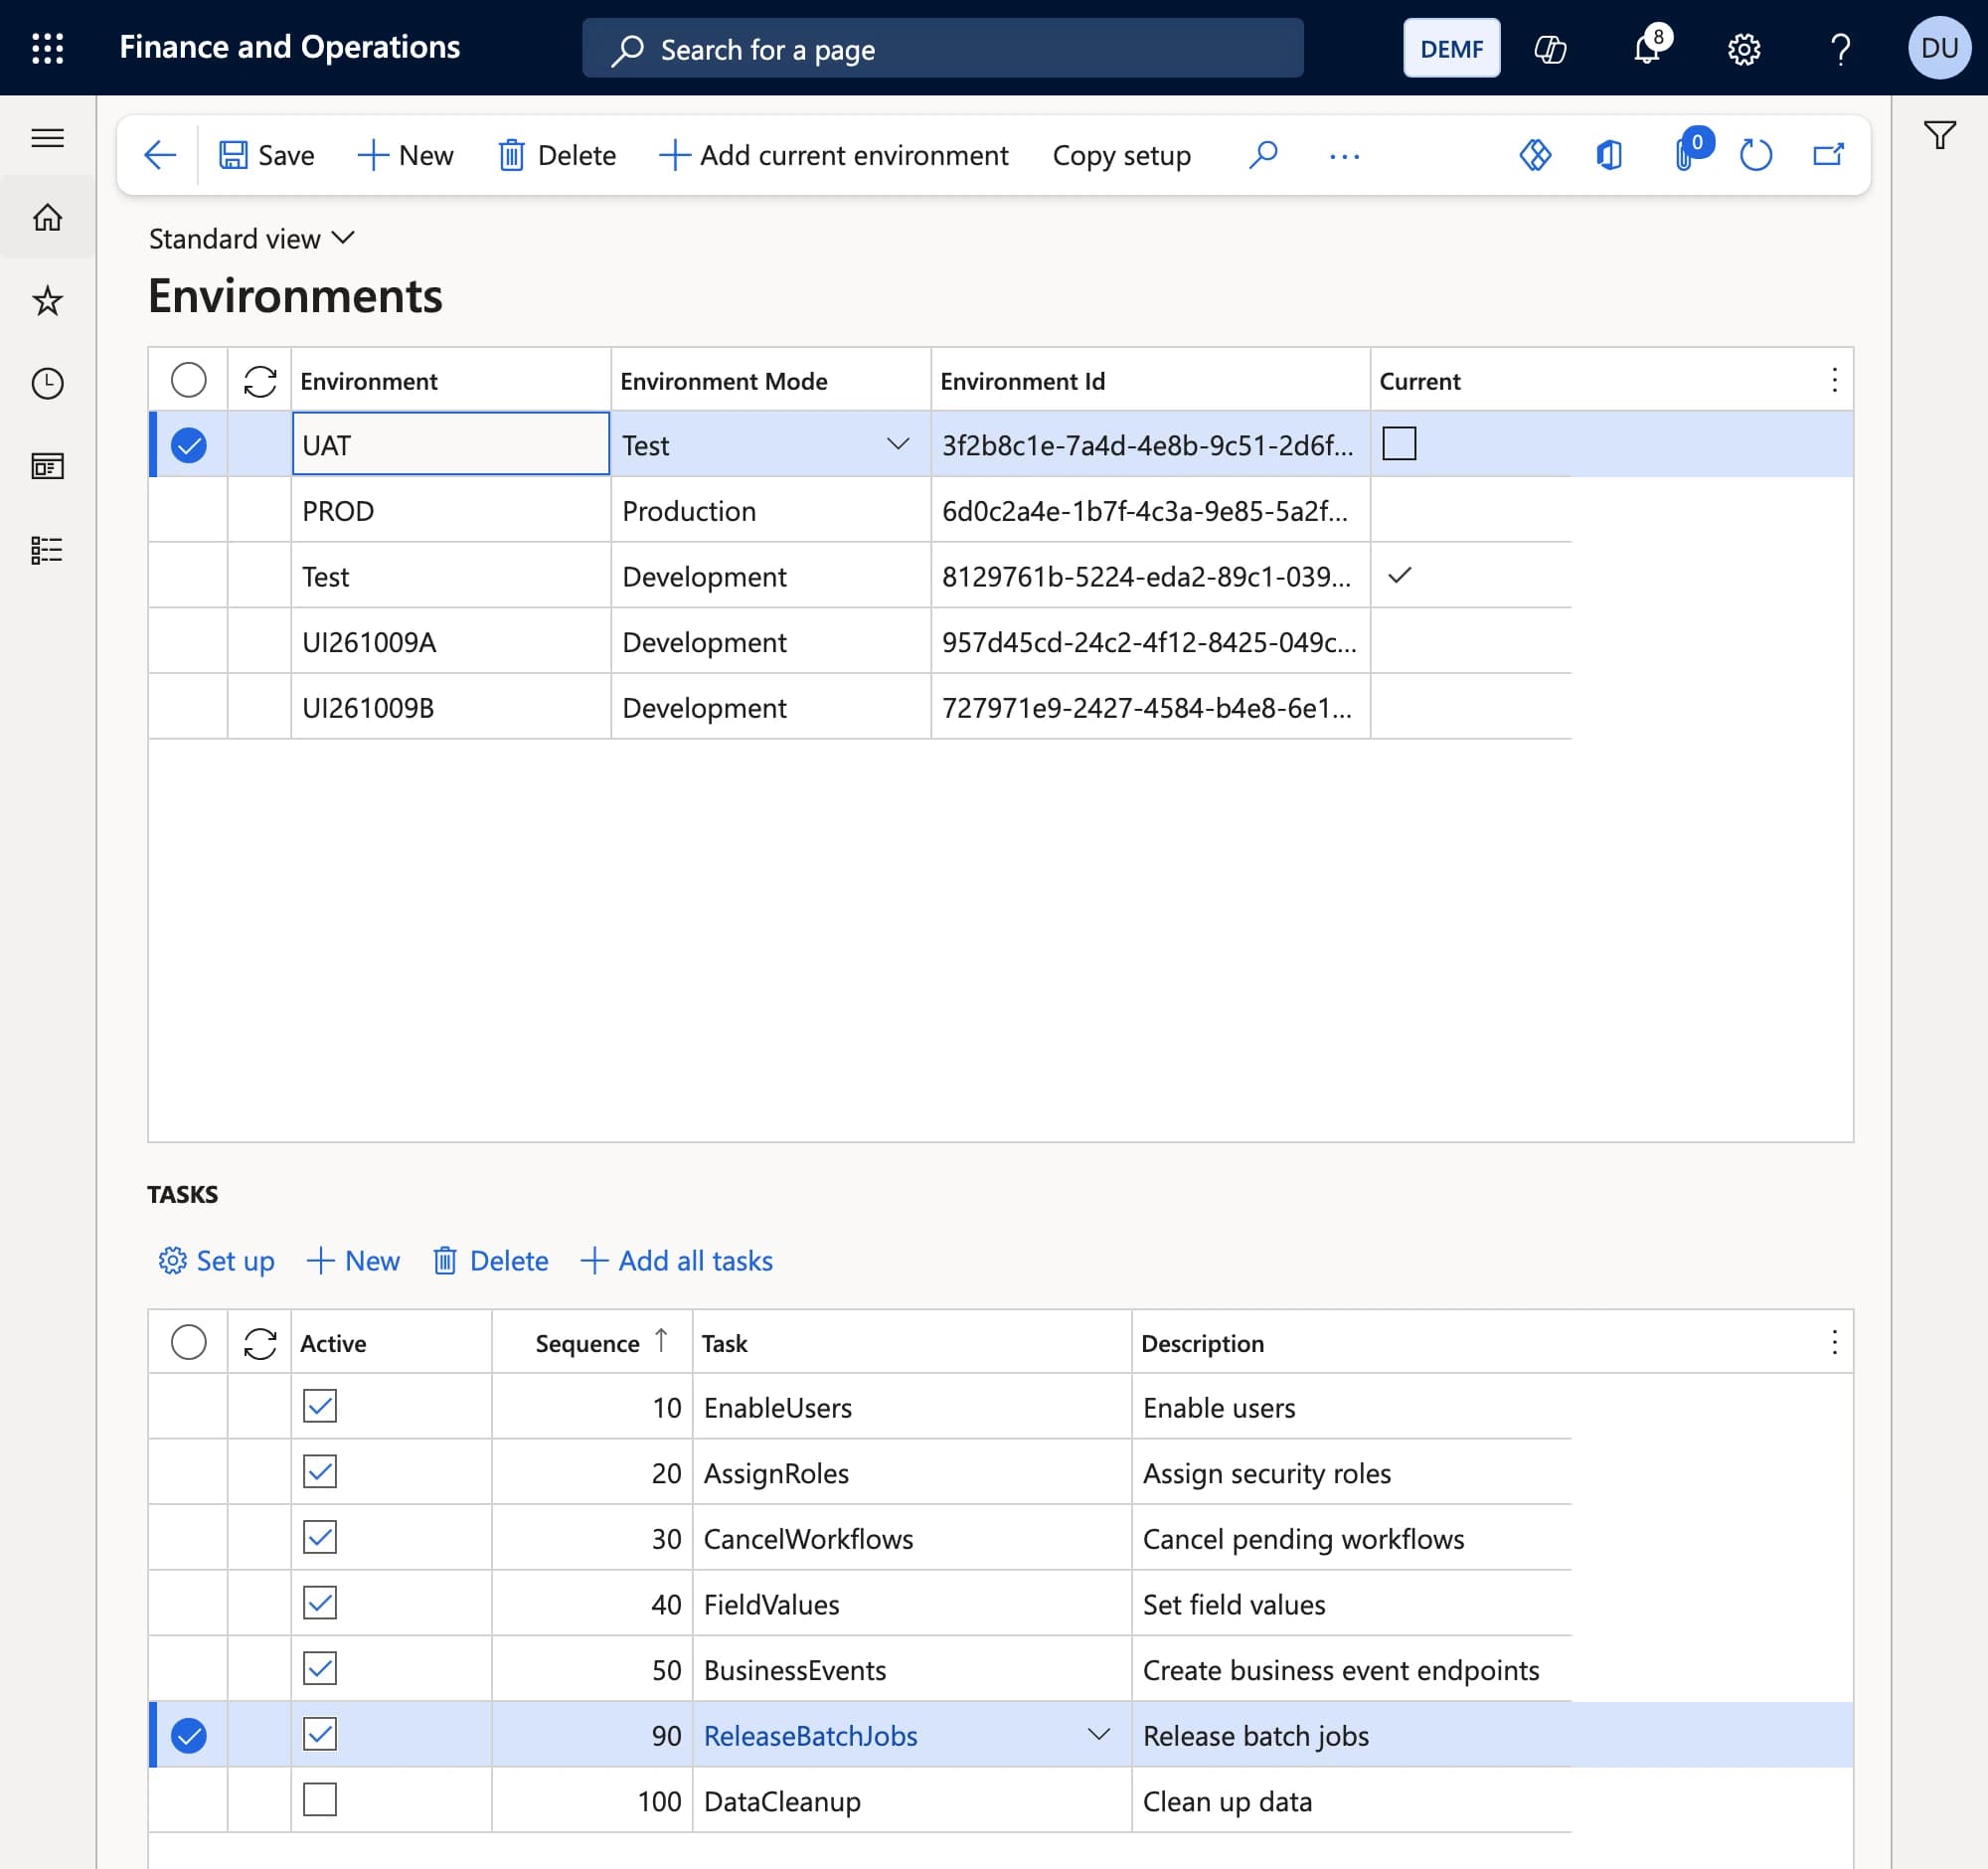Select all rows in the Tasks grid

tap(189, 1342)
